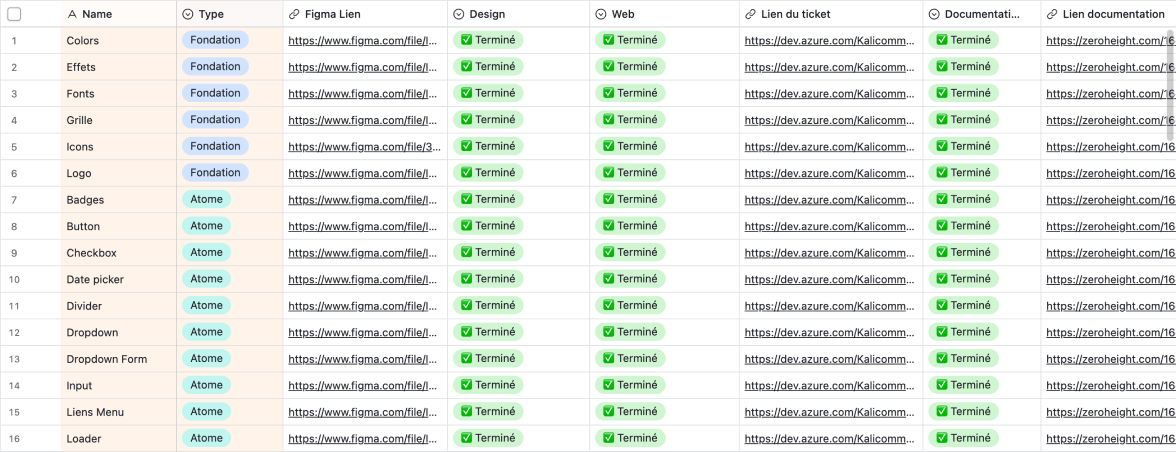Select the Liens Menu name cell

[x=118, y=412]
